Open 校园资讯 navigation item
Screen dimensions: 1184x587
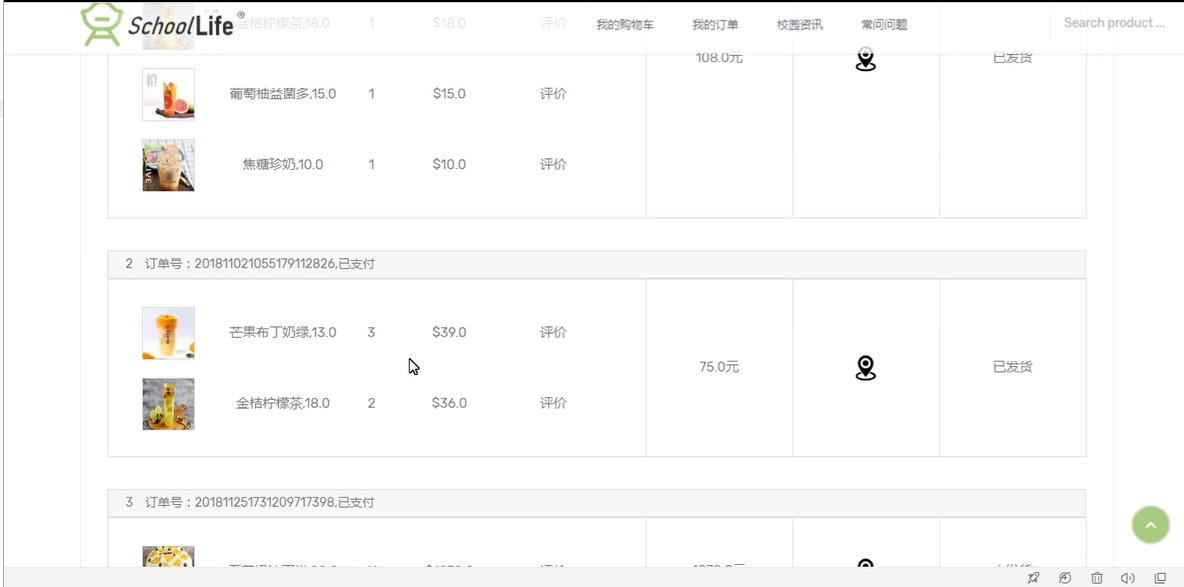800,25
